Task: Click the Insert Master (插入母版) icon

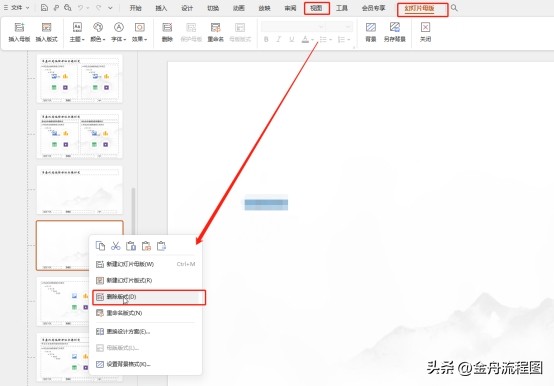Action: 19,32
